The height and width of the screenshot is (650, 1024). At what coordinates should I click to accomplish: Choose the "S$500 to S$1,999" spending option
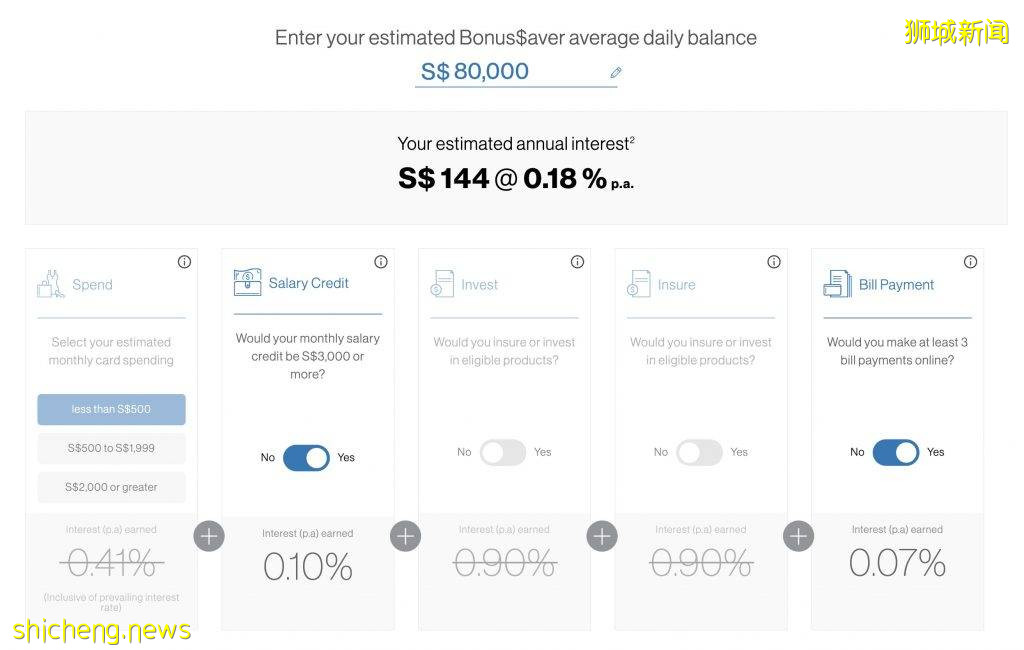(x=111, y=448)
